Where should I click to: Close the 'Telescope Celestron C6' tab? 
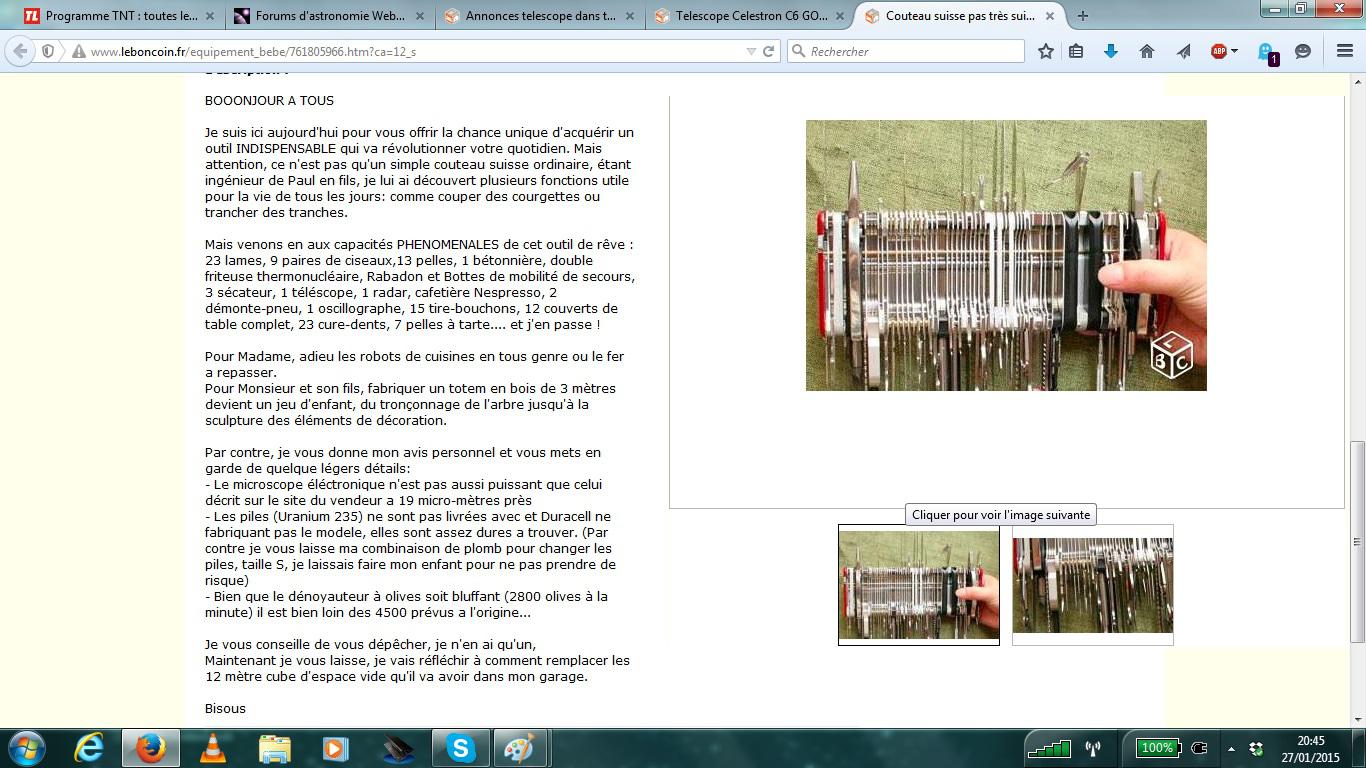pyautogui.click(x=839, y=16)
